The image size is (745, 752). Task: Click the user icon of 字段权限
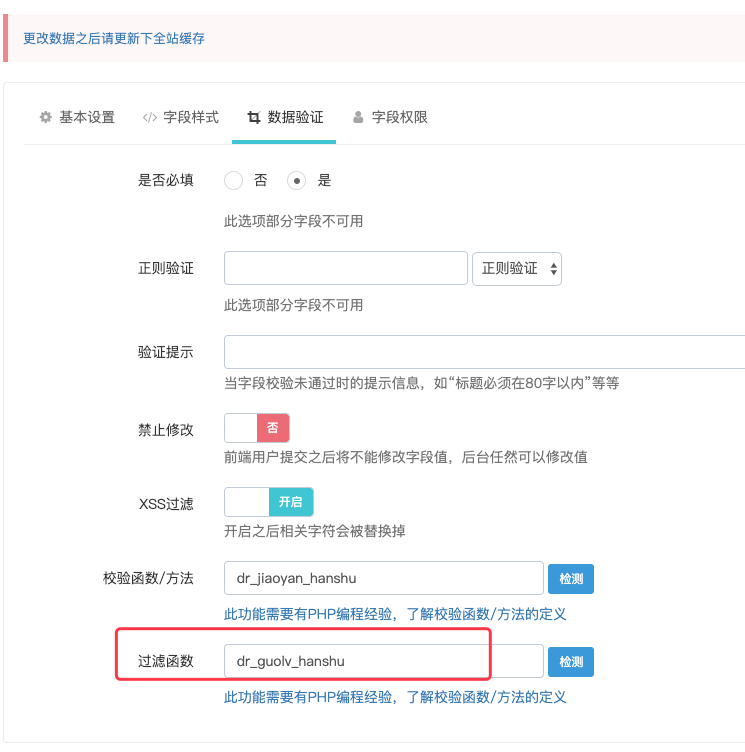(x=358, y=117)
